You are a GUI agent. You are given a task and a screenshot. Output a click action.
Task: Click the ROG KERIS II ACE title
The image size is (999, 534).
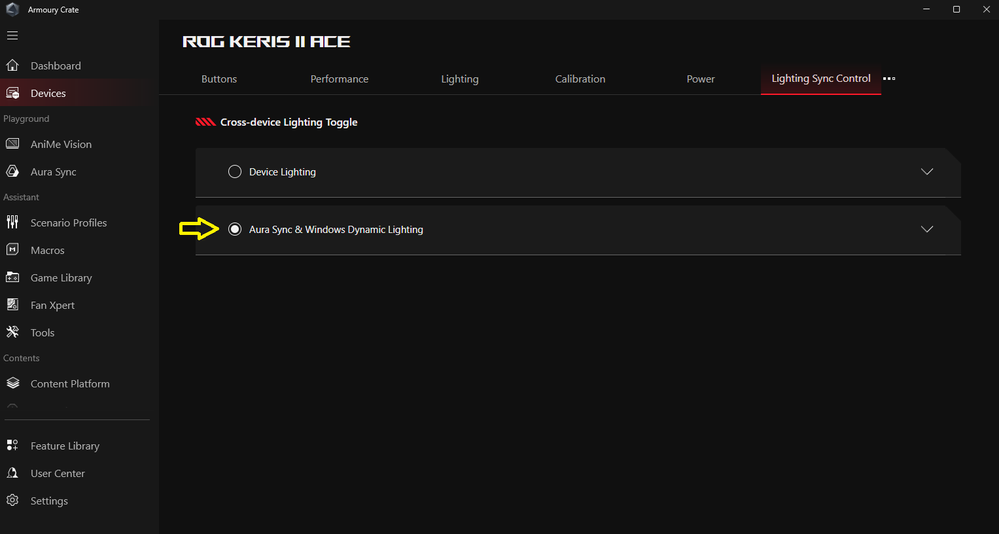[266, 42]
